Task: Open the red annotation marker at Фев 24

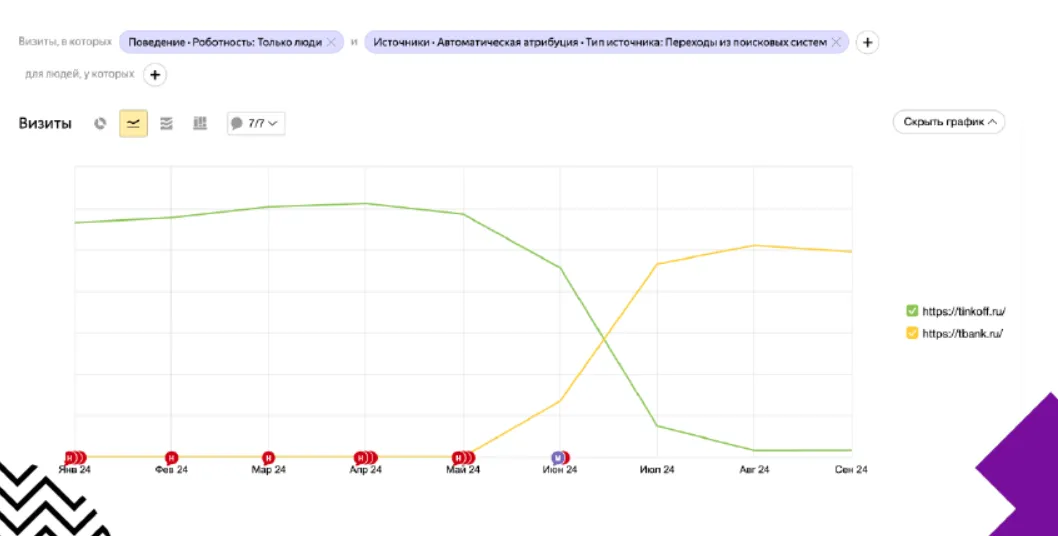Action: 171,458
